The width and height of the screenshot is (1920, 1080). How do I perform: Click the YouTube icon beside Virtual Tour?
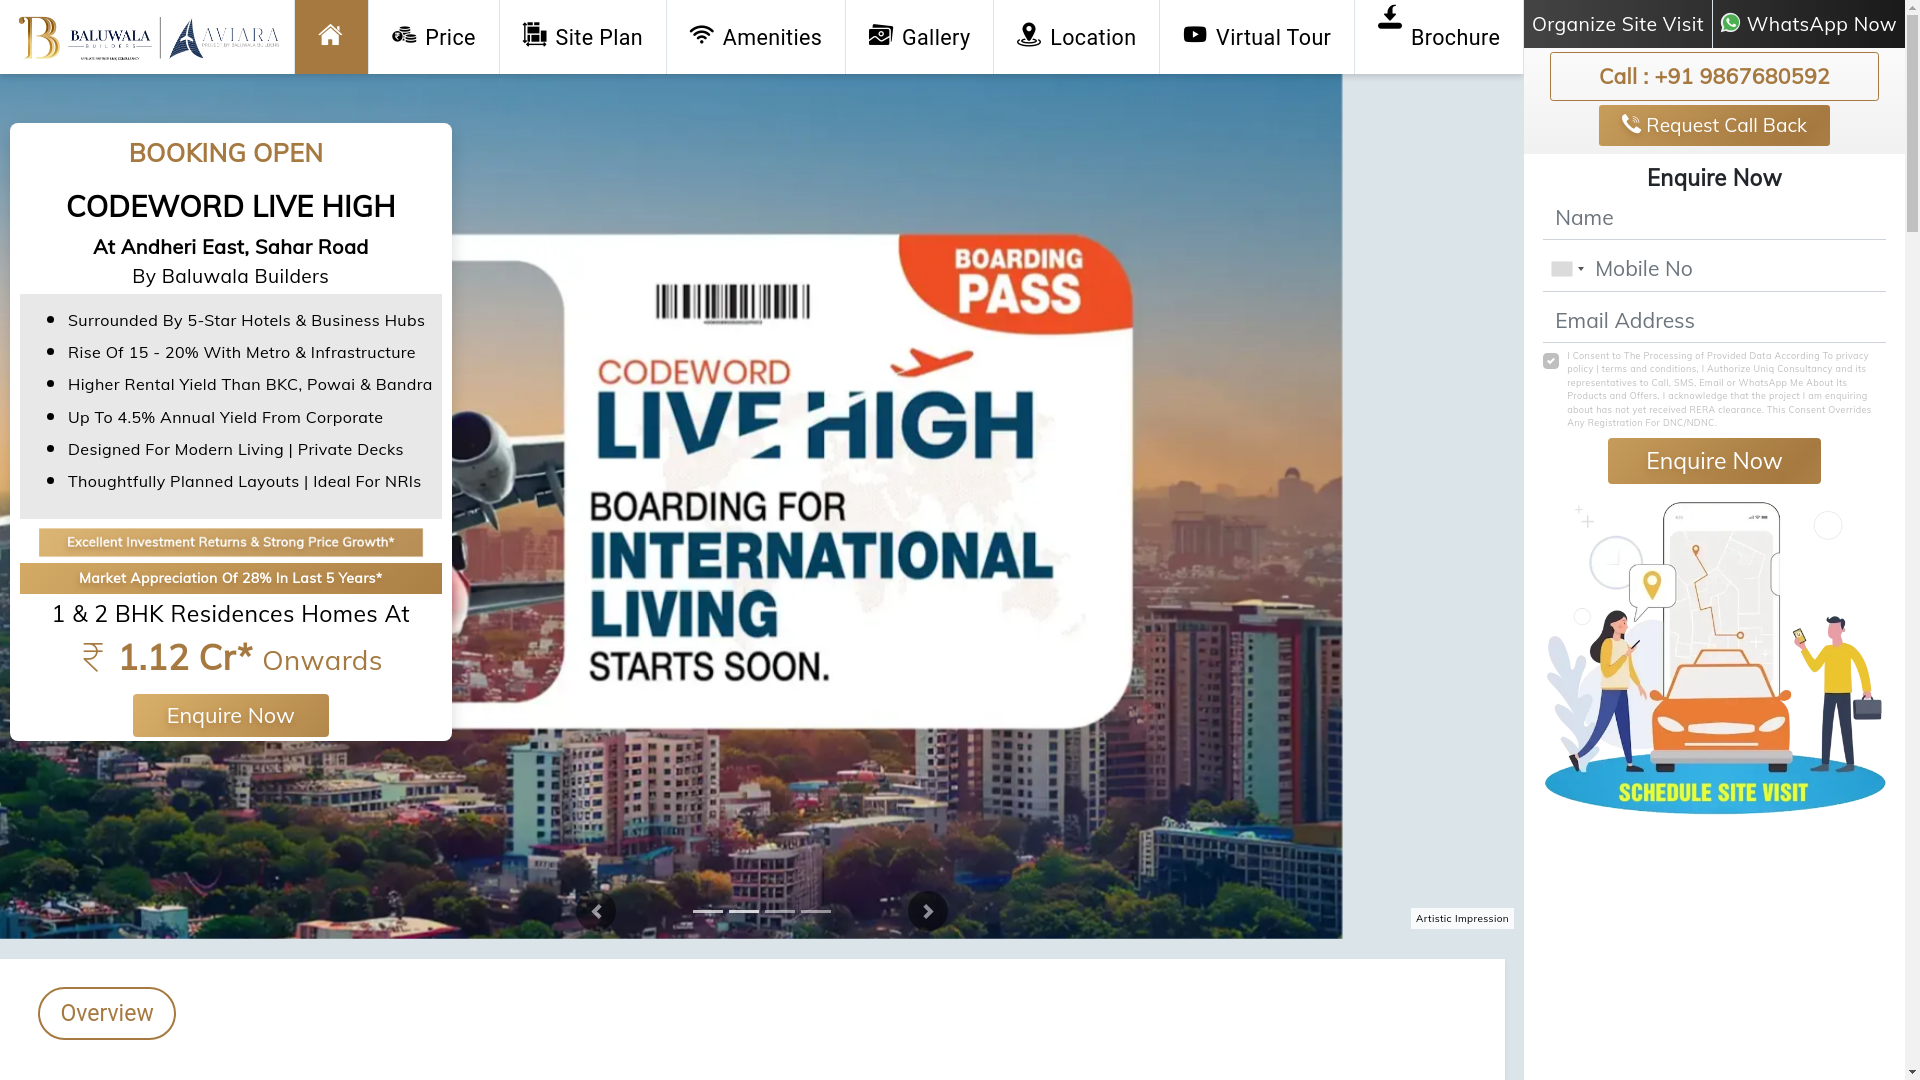click(1195, 34)
